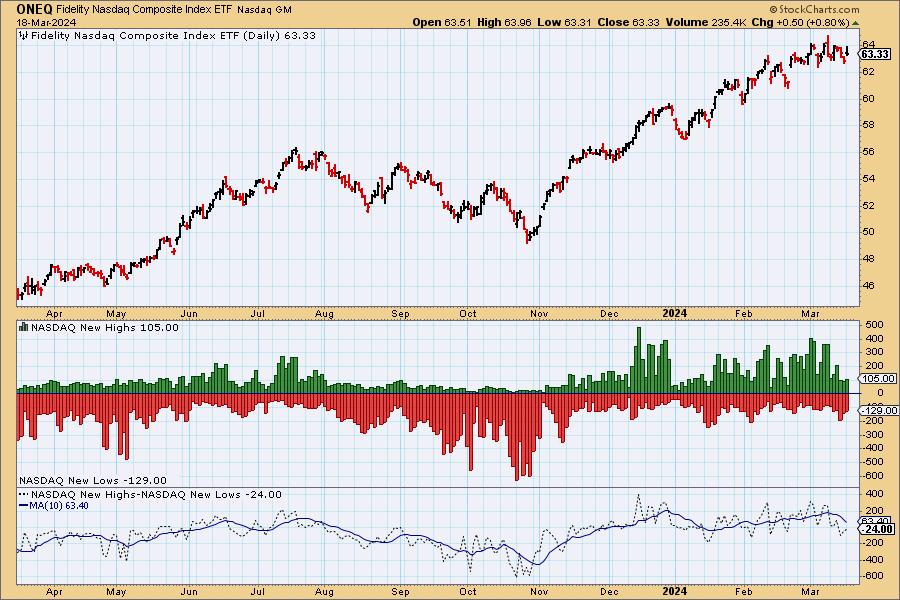The width and height of the screenshot is (900, 600).
Task: Click the 64 label on the price axis
Action: click(868, 44)
